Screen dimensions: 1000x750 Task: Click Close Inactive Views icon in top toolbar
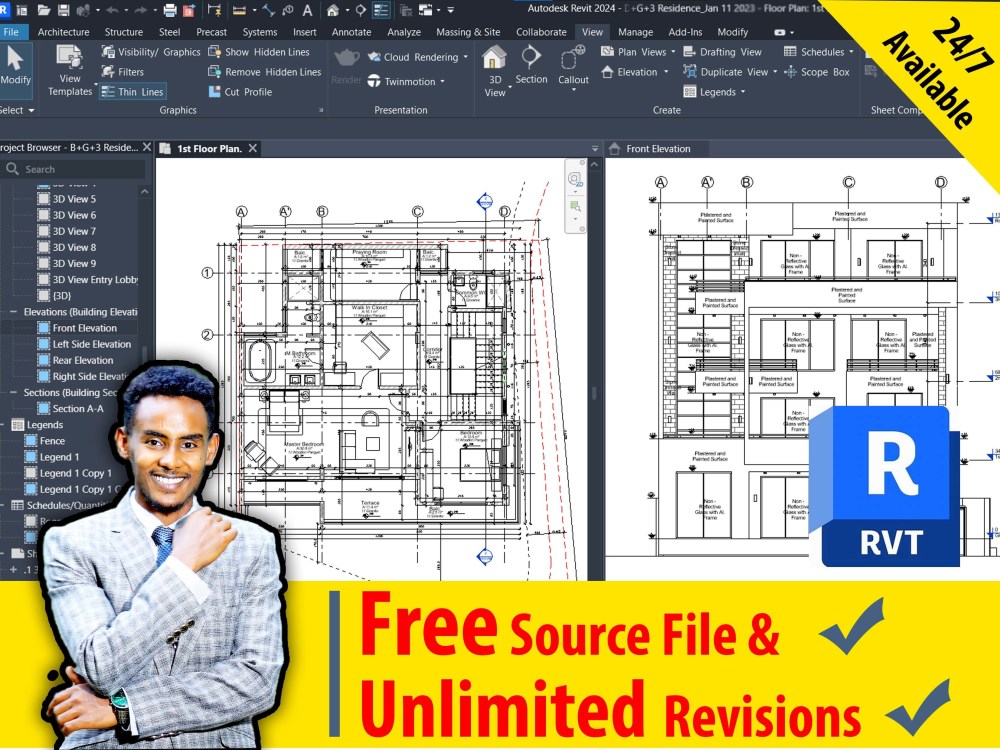point(406,10)
